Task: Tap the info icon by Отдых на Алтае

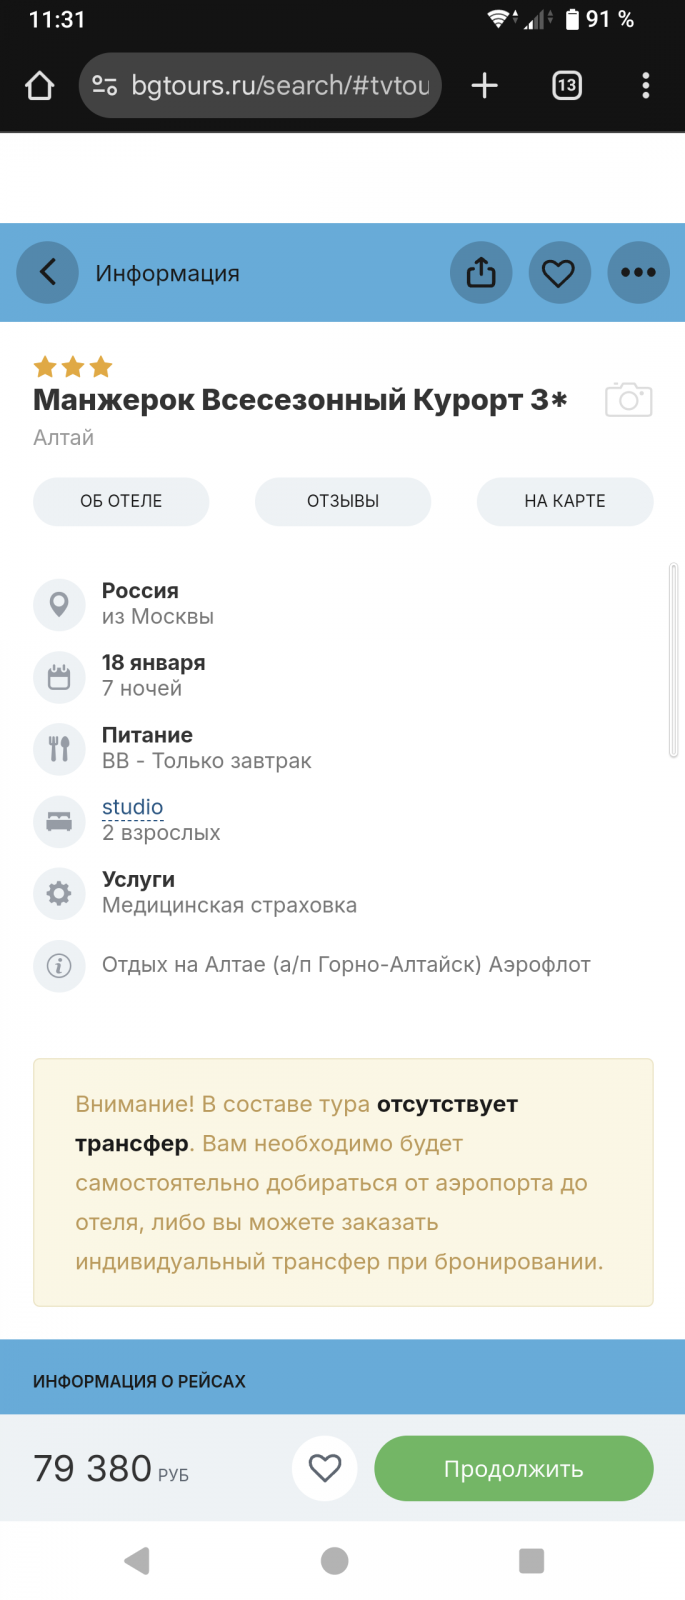Action: click(x=59, y=966)
